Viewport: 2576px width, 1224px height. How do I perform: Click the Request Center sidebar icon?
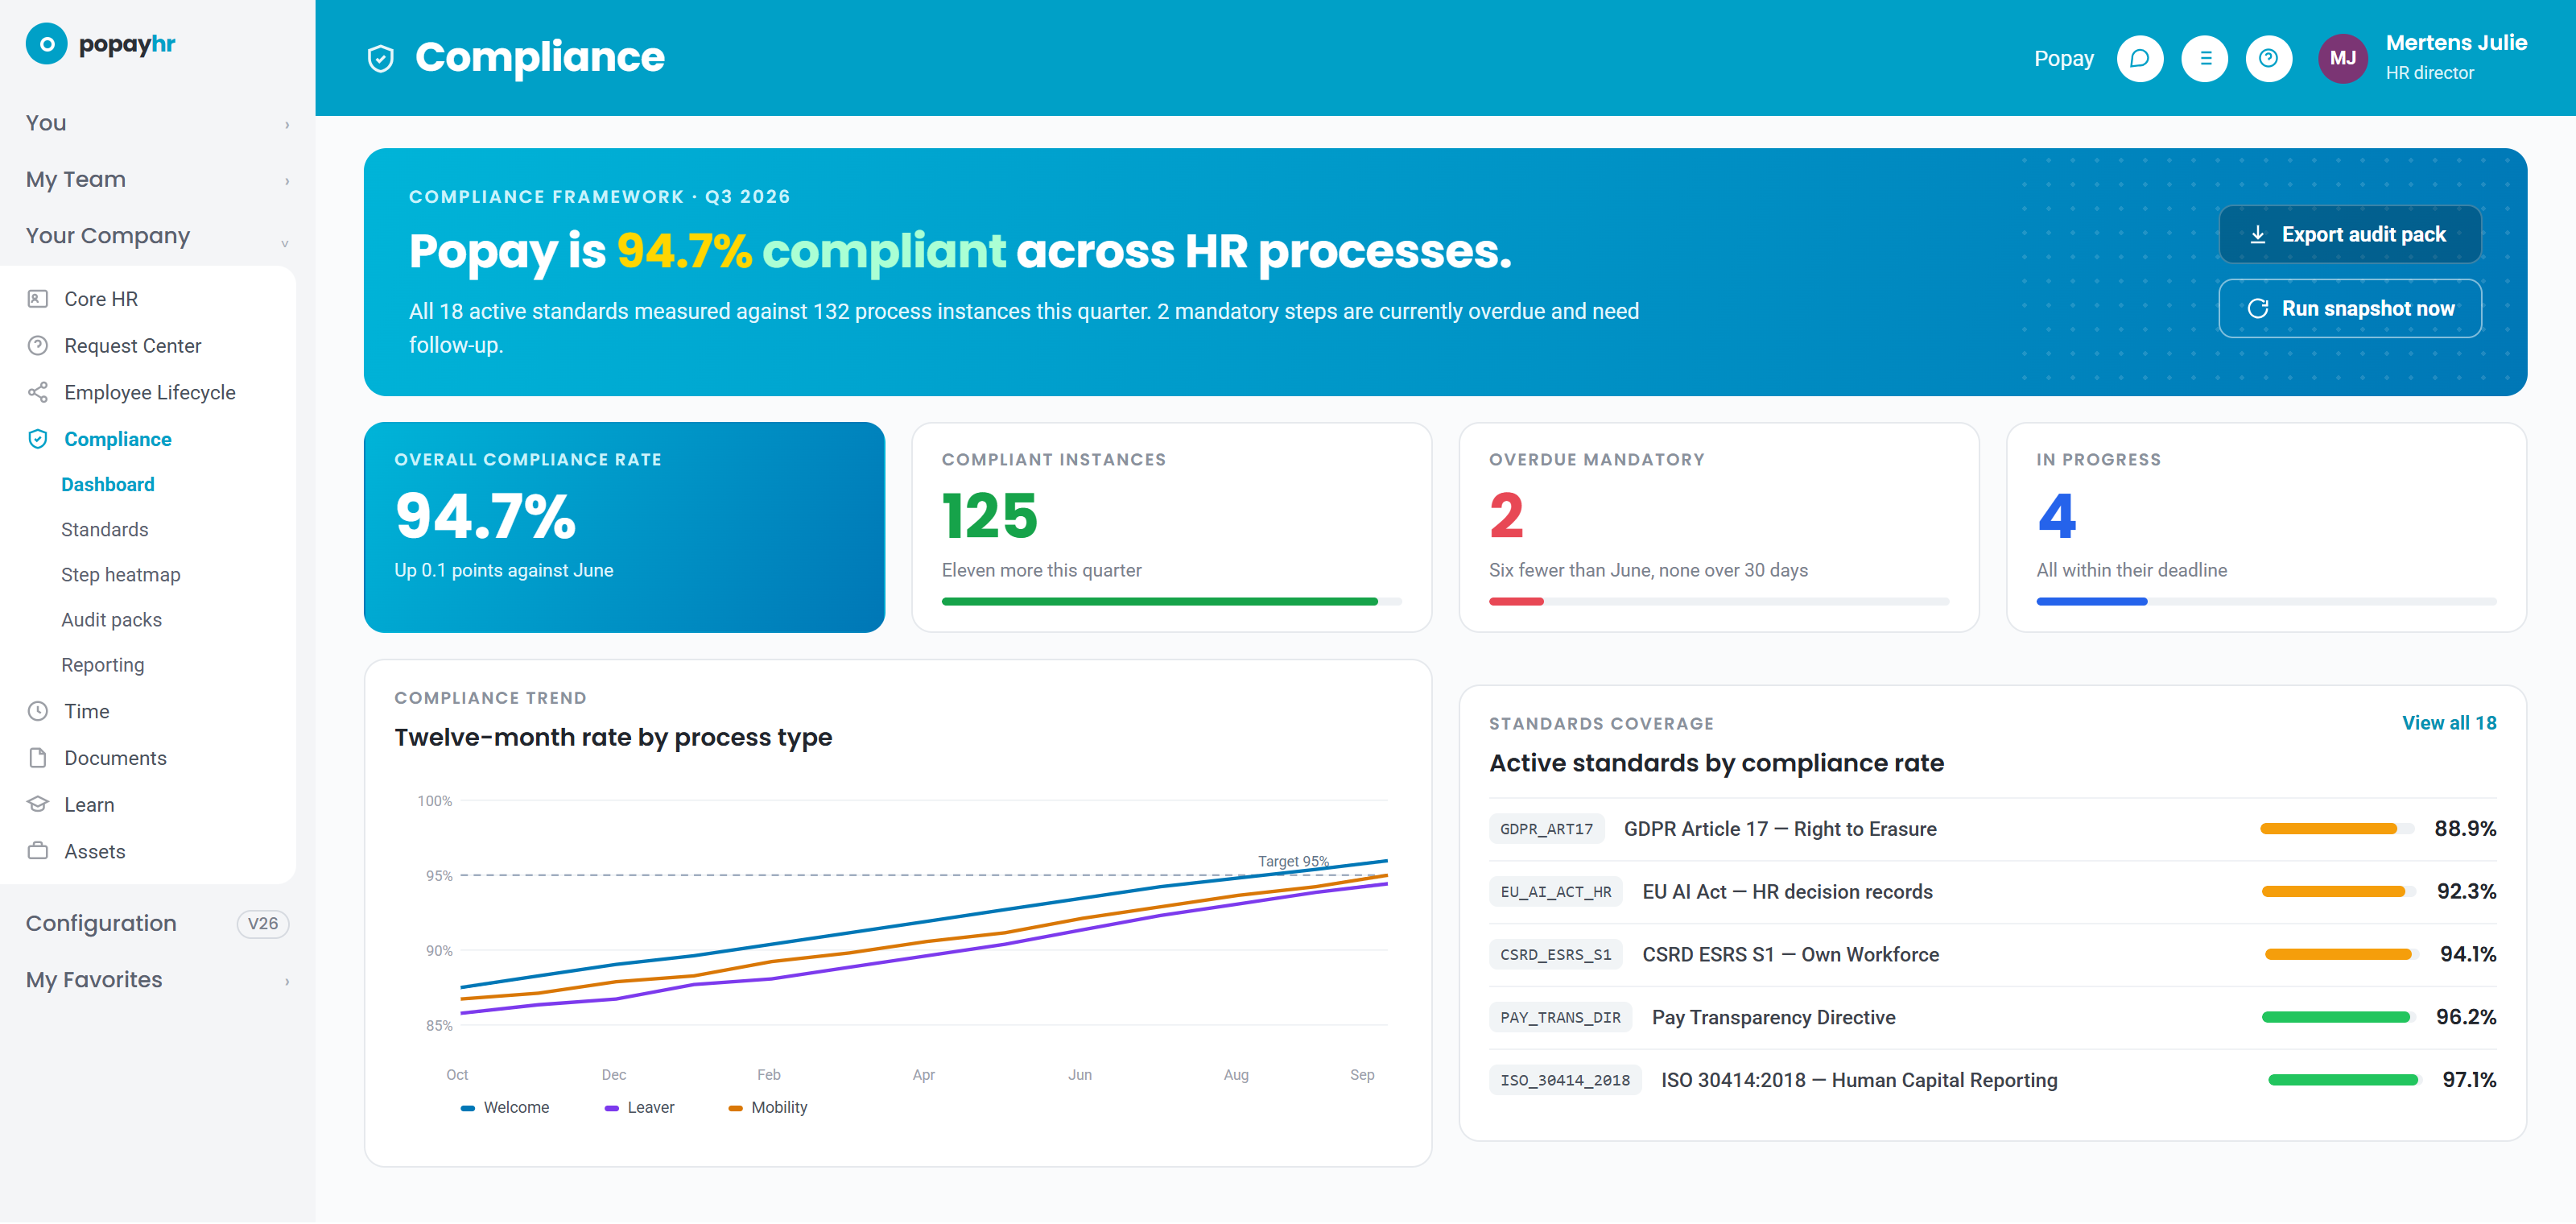38,346
